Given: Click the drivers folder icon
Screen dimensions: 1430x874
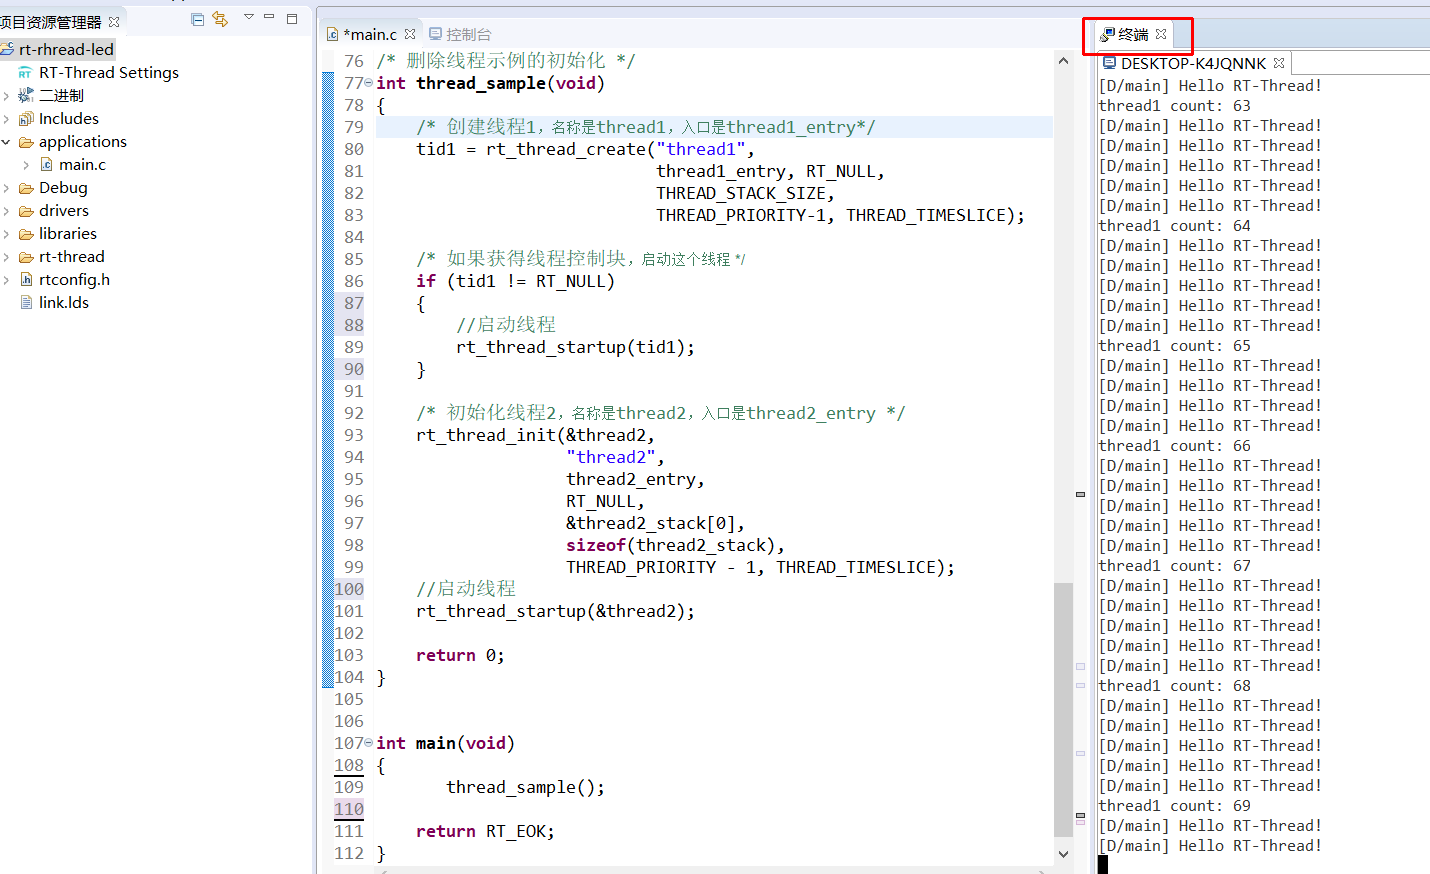Looking at the screenshot, I should tap(26, 211).
